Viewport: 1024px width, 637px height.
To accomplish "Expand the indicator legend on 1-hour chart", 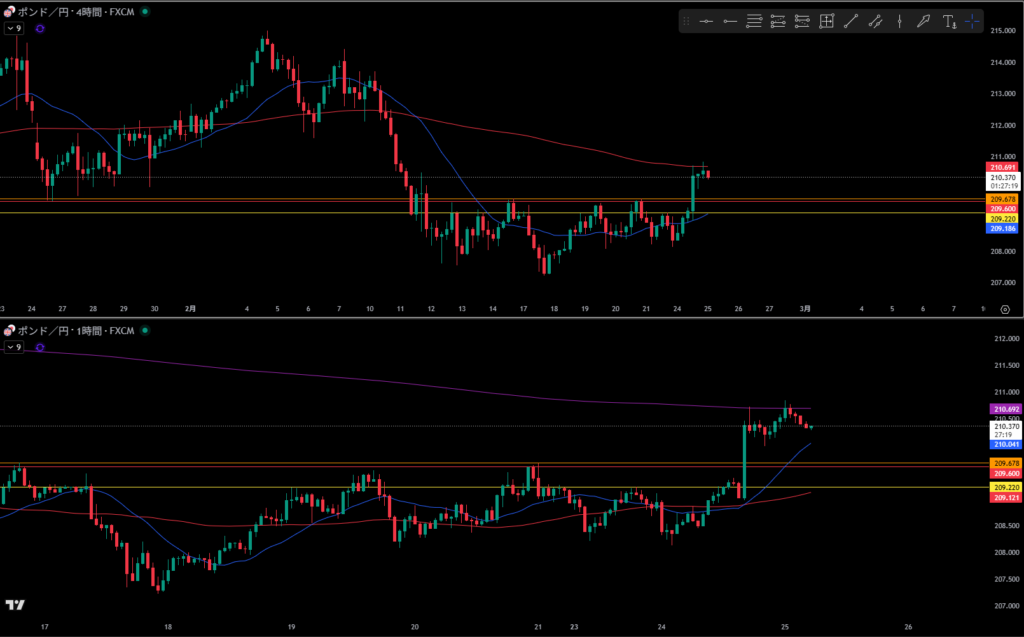I will (13, 347).
